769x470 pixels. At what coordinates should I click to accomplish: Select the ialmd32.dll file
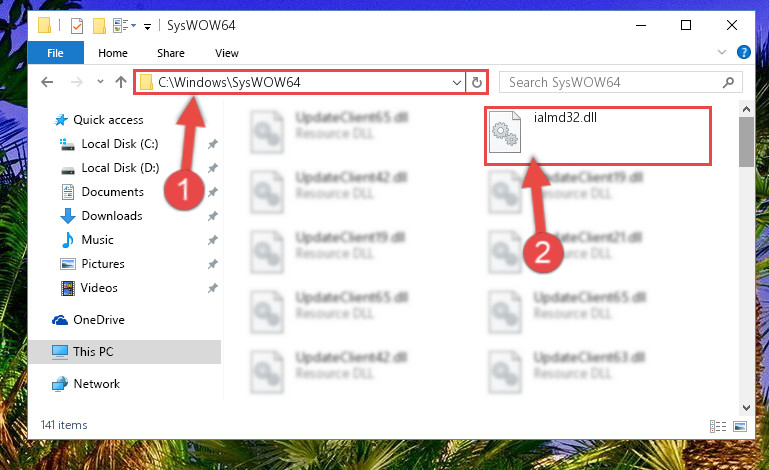tap(597, 135)
